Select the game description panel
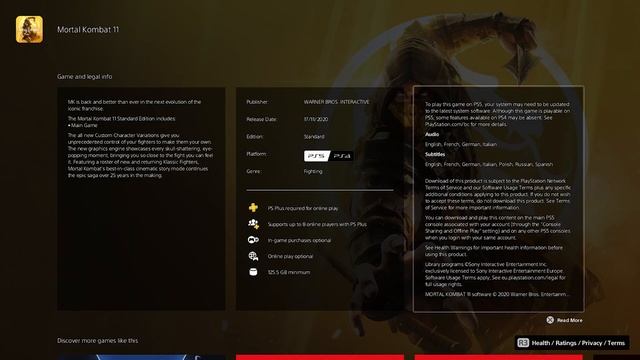Image resolution: width=640 pixels, height=360 pixels. (x=141, y=199)
